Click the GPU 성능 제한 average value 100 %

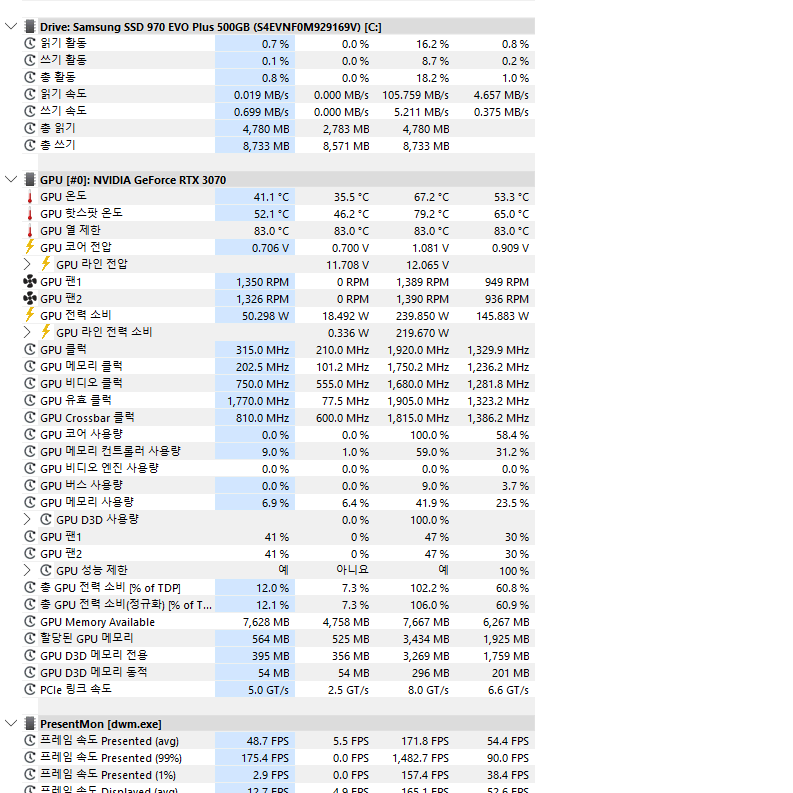tap(514, 570)
